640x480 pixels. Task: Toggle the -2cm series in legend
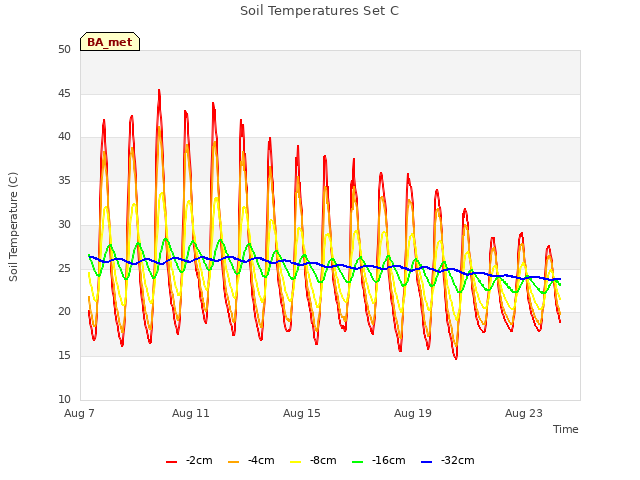189,460
